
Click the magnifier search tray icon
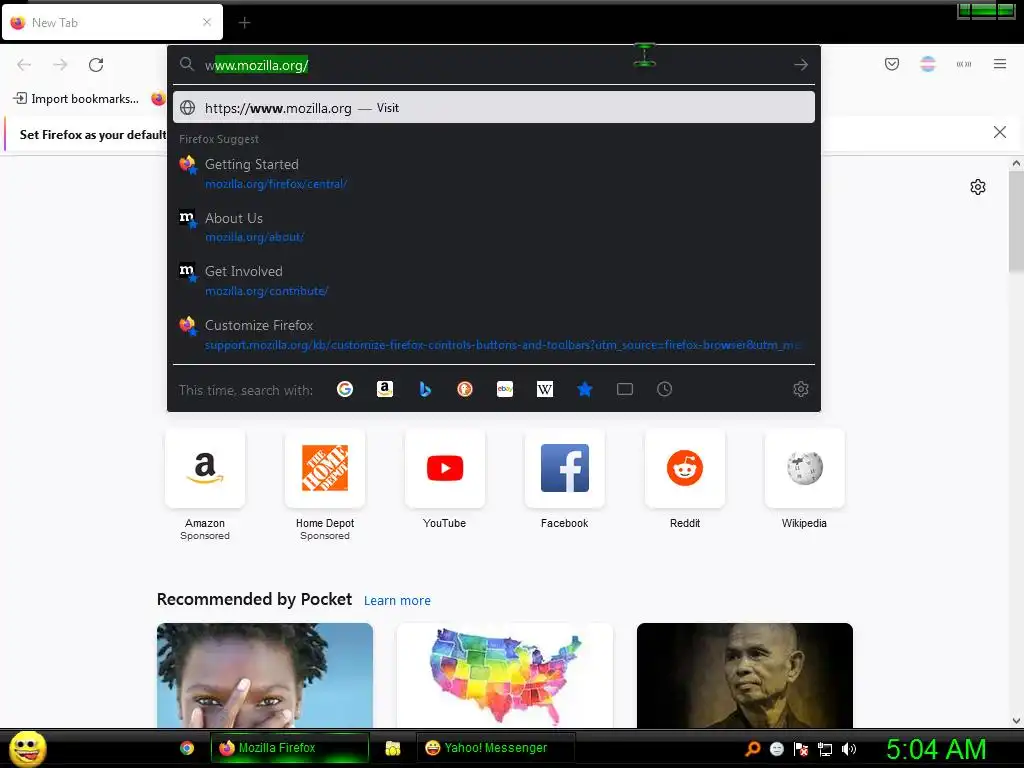coord(752,749)
